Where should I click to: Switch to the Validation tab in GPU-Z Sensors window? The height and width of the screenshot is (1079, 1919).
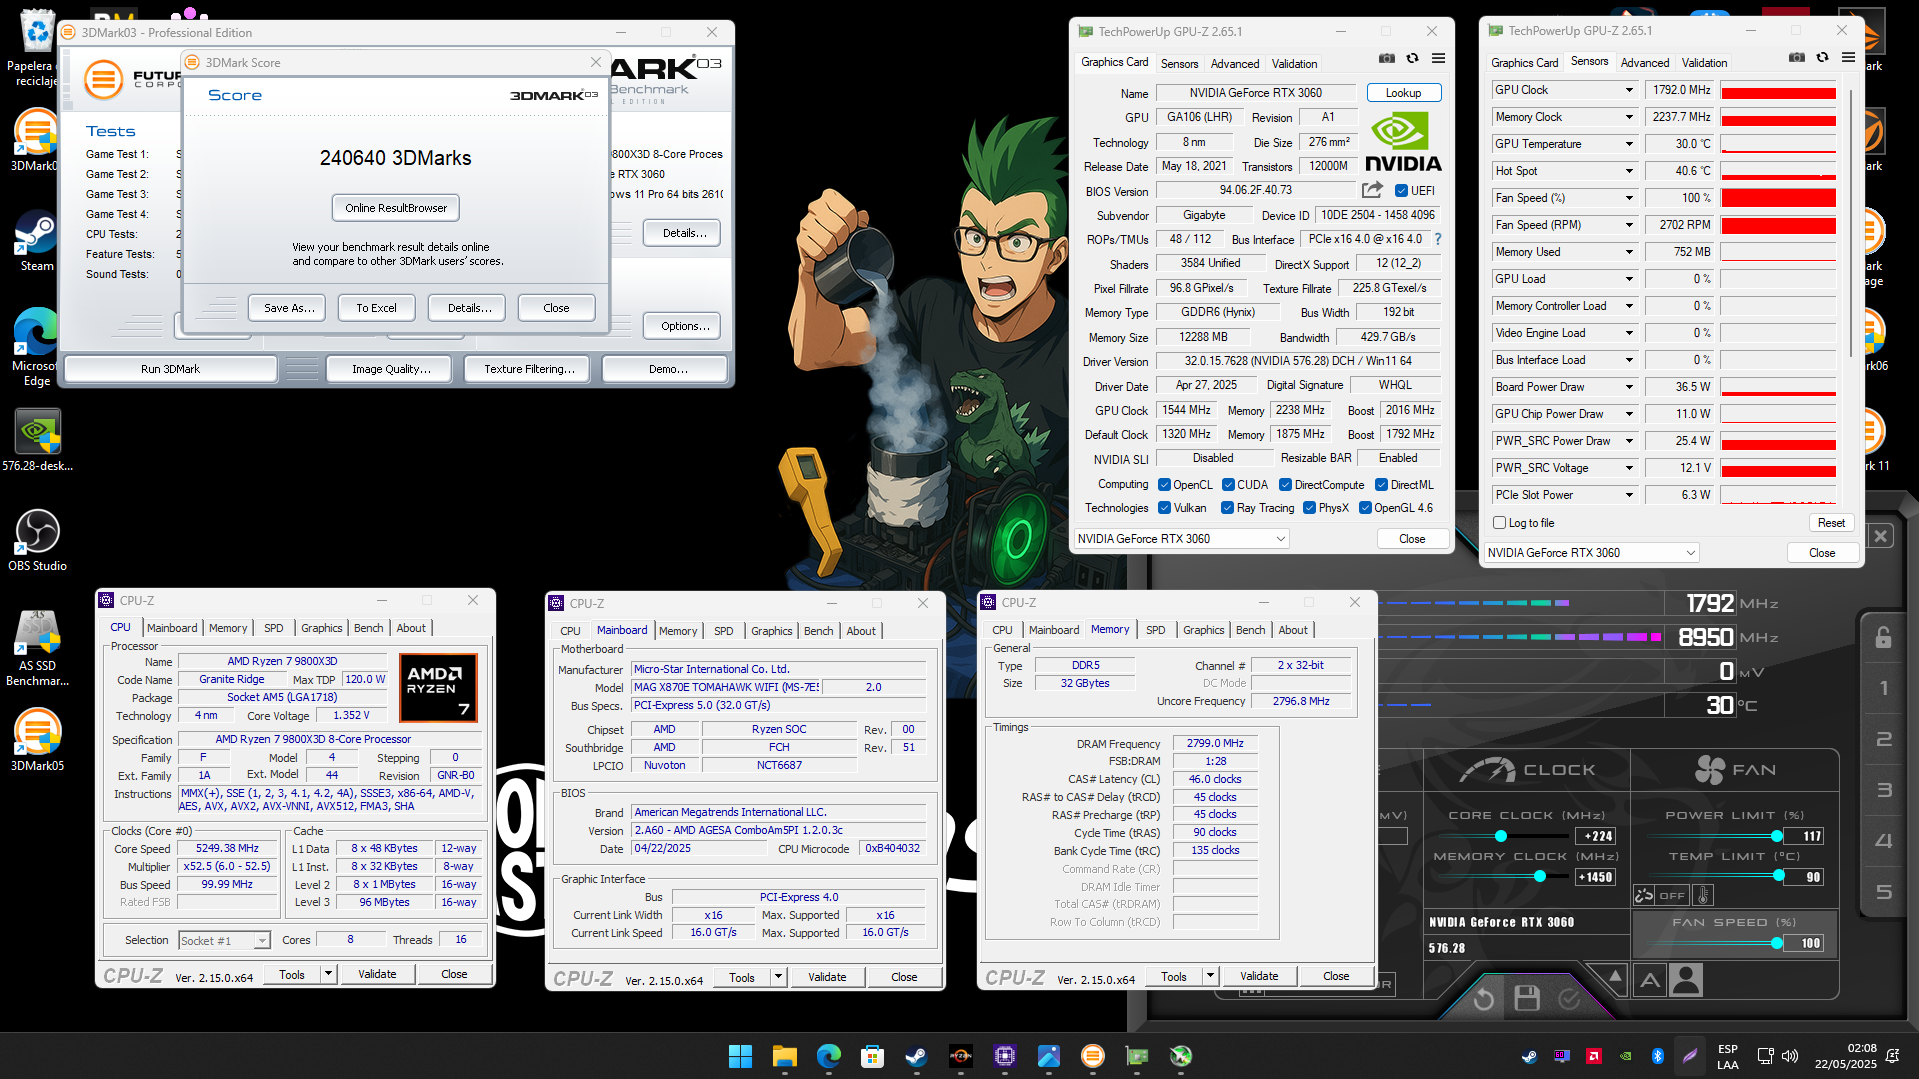point(1704,63)
